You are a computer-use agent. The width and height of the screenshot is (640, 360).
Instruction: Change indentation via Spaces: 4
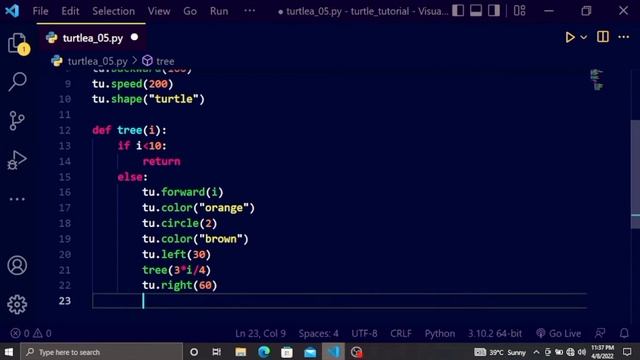tap(318, 333)
